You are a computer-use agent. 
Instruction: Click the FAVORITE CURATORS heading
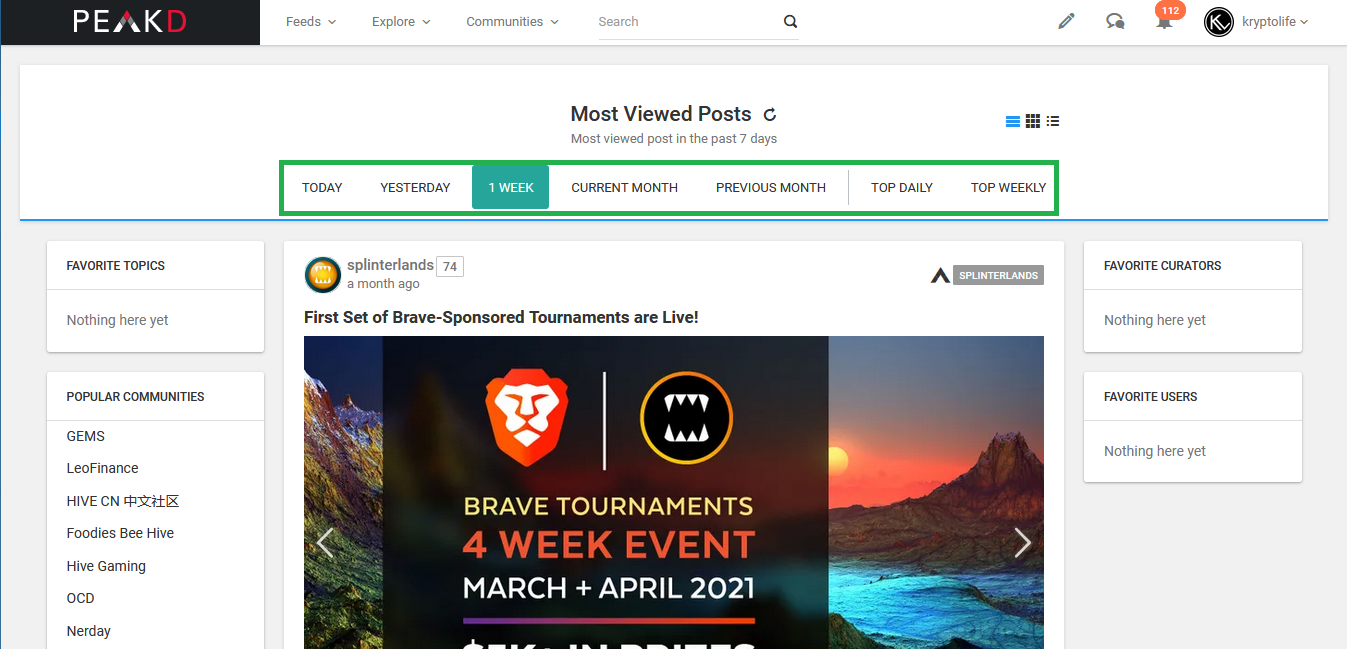point(1163,266)
